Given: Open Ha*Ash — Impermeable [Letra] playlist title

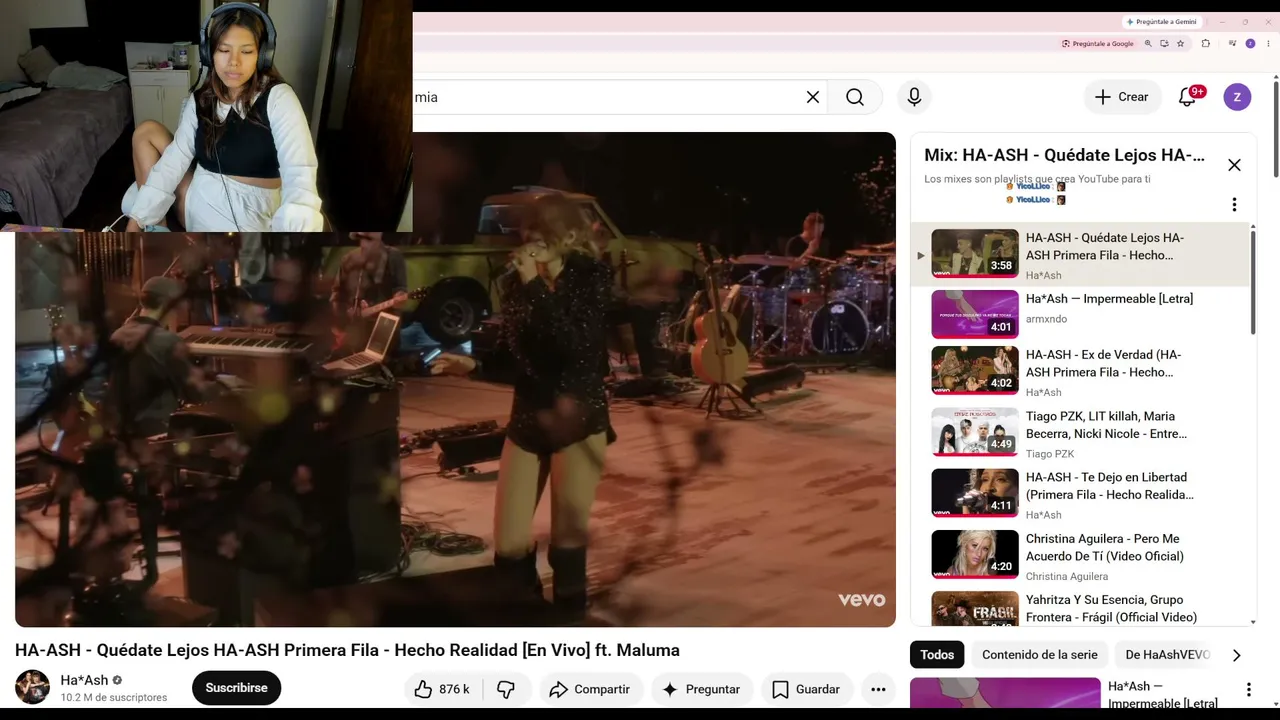Looking at the screenshot, I should coord(1109,299).
